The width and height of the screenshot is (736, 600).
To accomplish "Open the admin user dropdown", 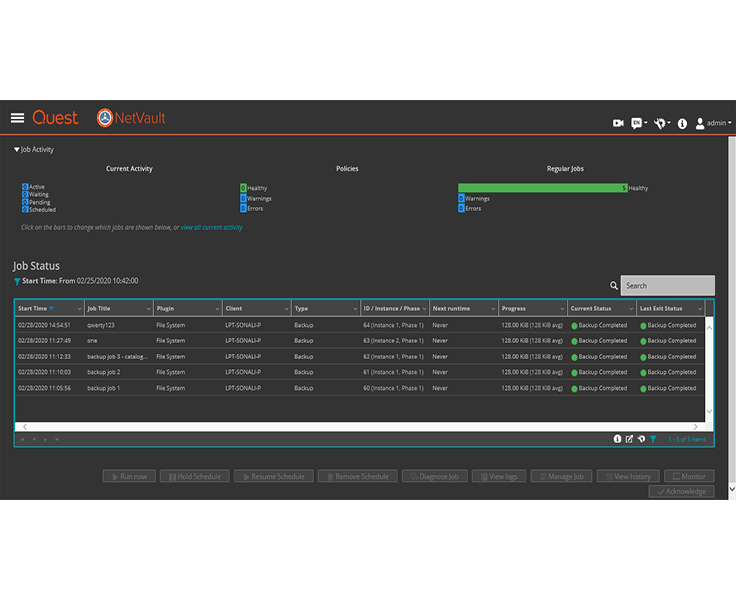I will pos(712,123).
